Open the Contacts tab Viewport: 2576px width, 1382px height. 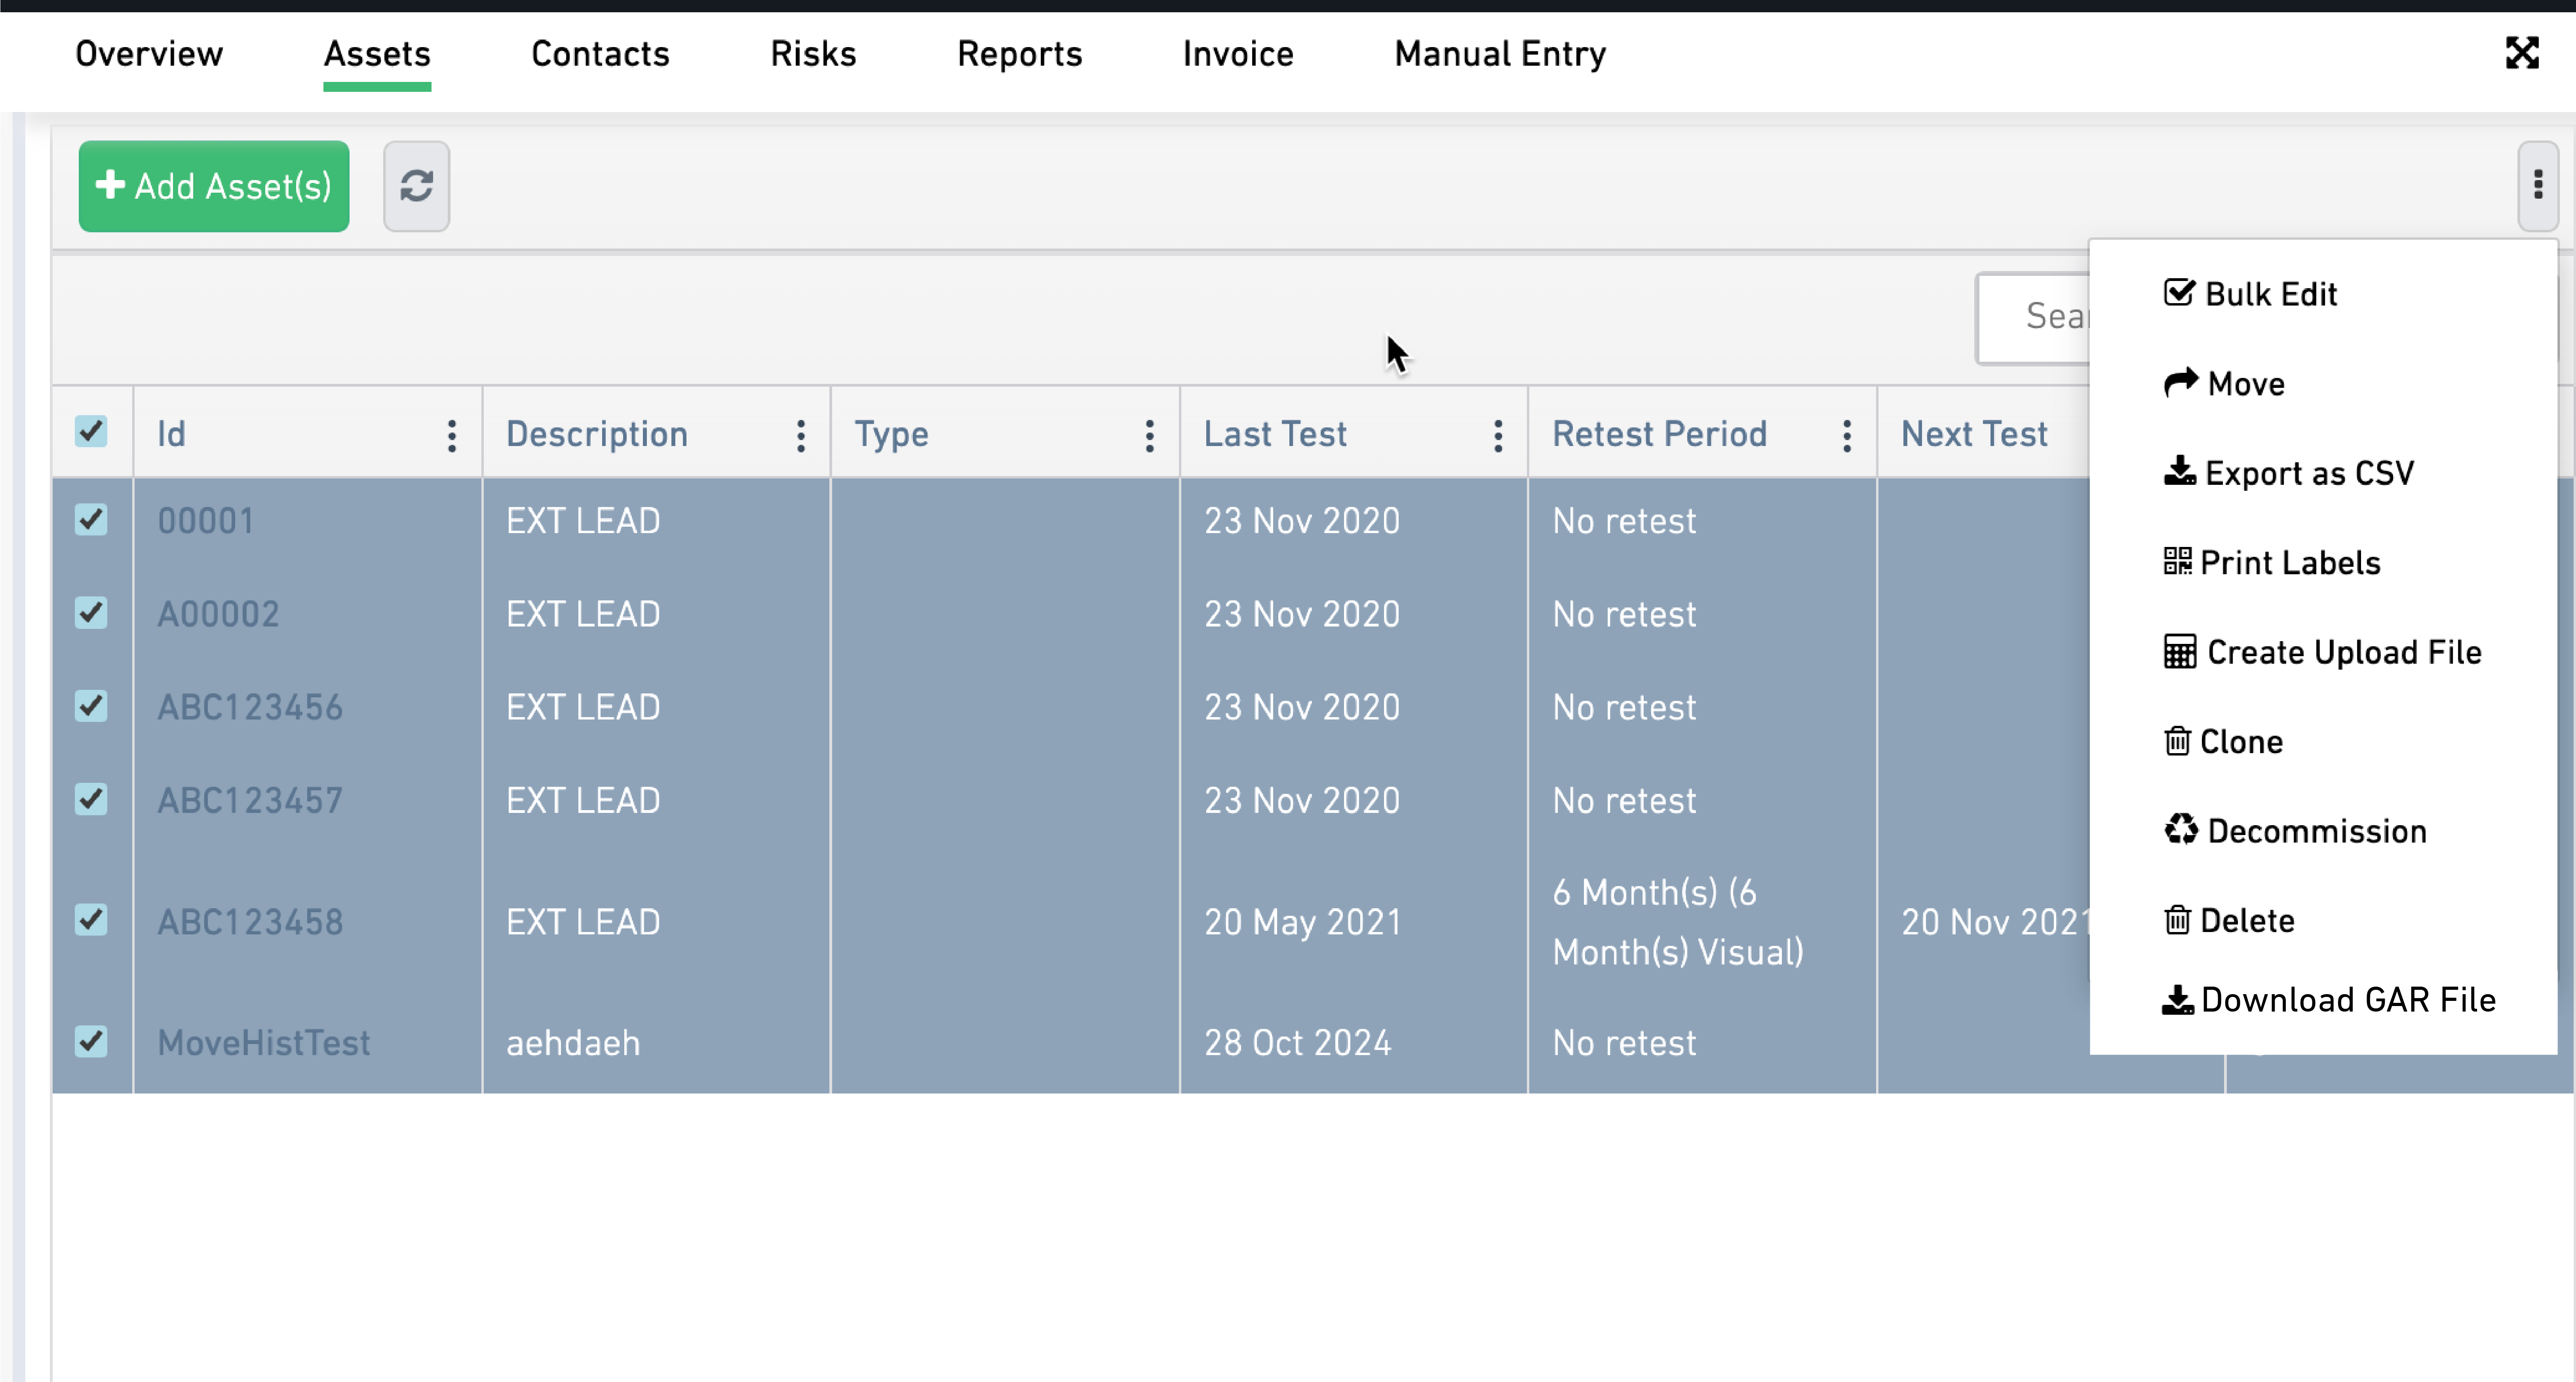(600, 53)
